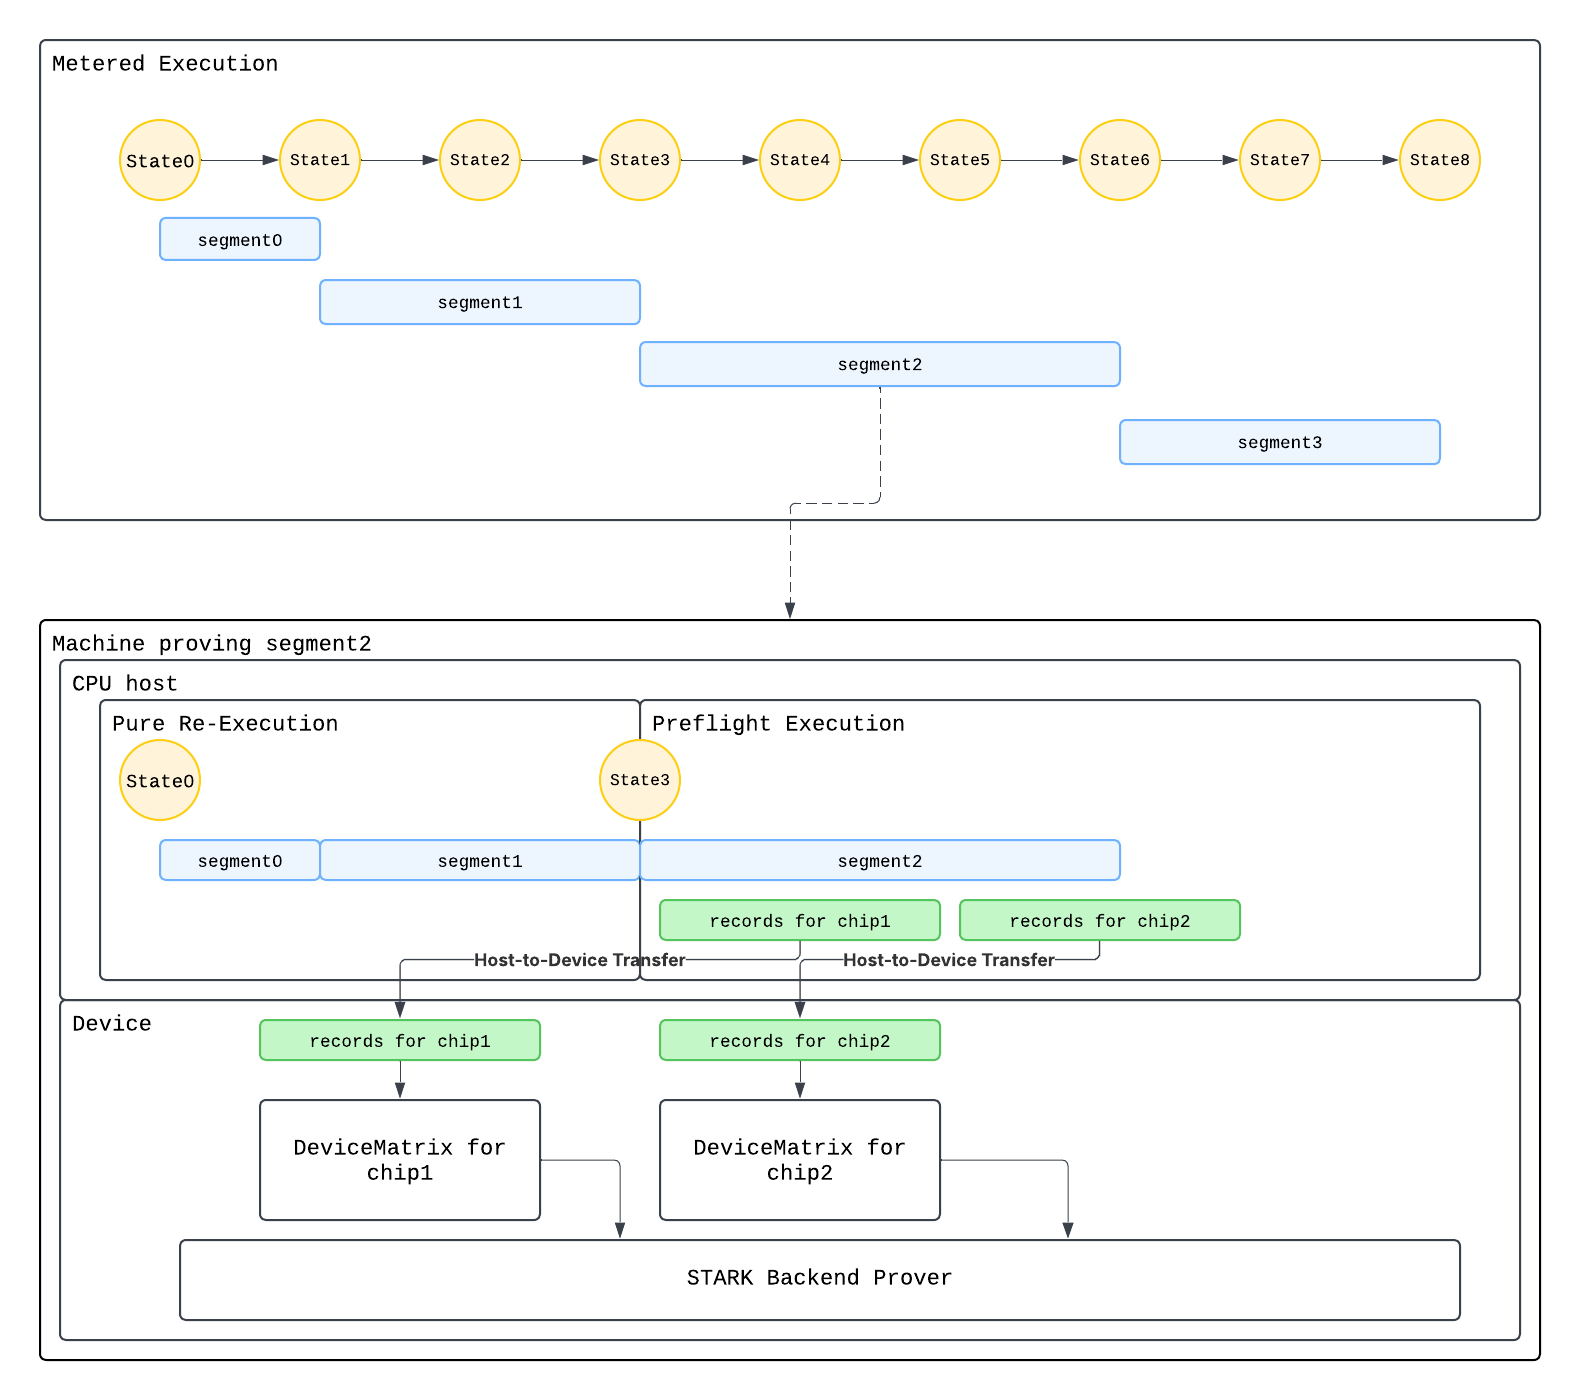
Task: Click 'records for chip2' box in Device
Action: [x=800, y=1040]
